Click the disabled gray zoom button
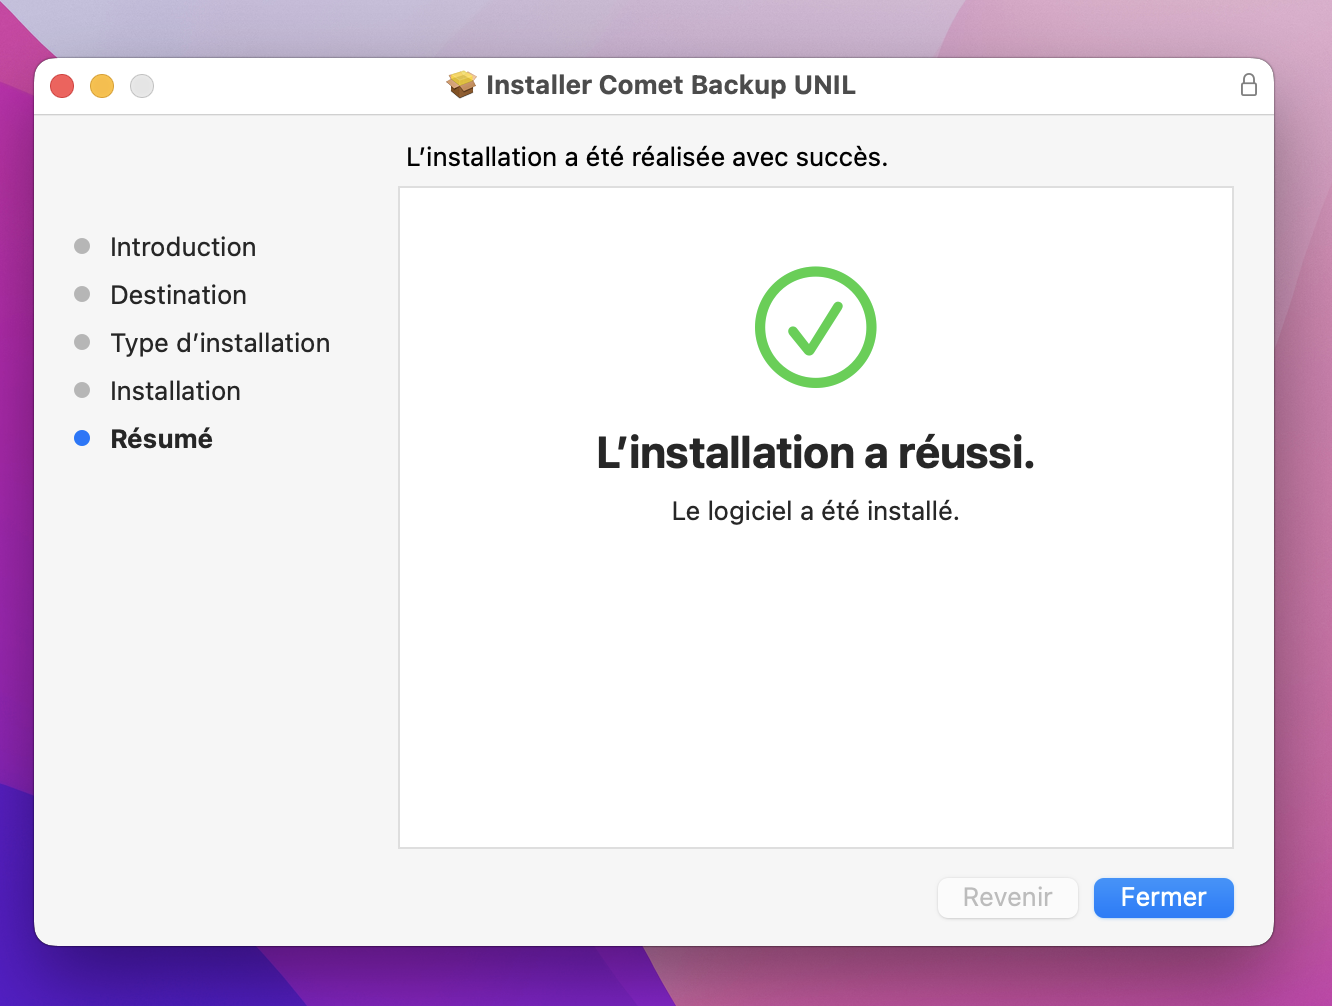Viewport: 1332px width, 1006px height. click(x=142, y=86)
